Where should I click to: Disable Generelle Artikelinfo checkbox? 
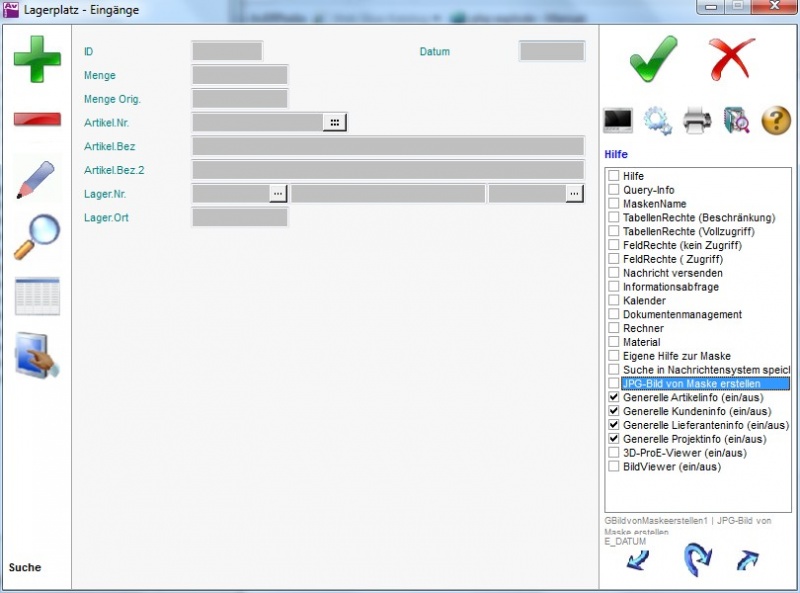(x=614, y=397)
